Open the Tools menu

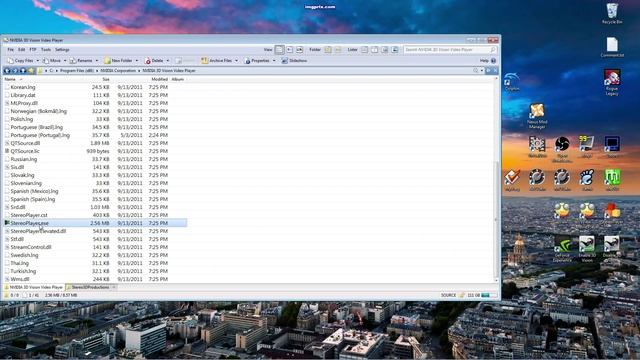46,49
